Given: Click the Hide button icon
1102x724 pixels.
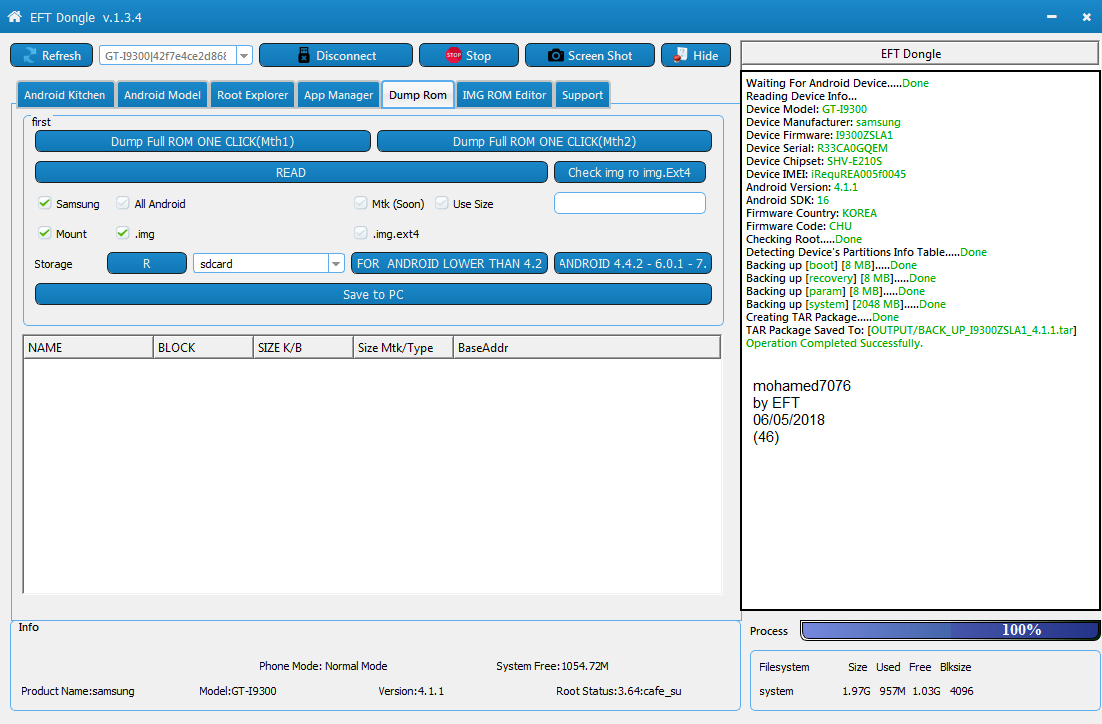Looking at the screenshot, I should coord(680,55).
